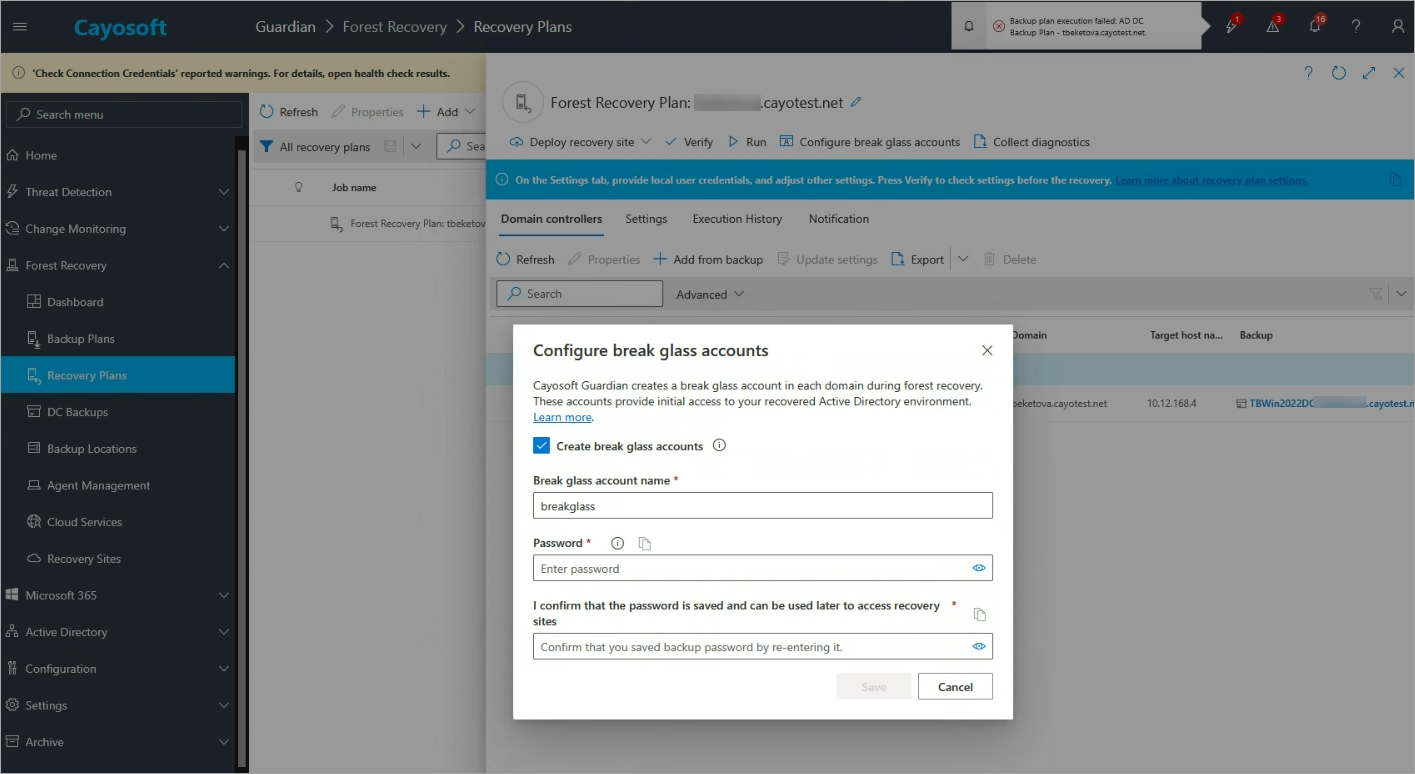1415x774 pixels.
Task: Switch to the Execution History tab
Action: click(x=737, y=219)
